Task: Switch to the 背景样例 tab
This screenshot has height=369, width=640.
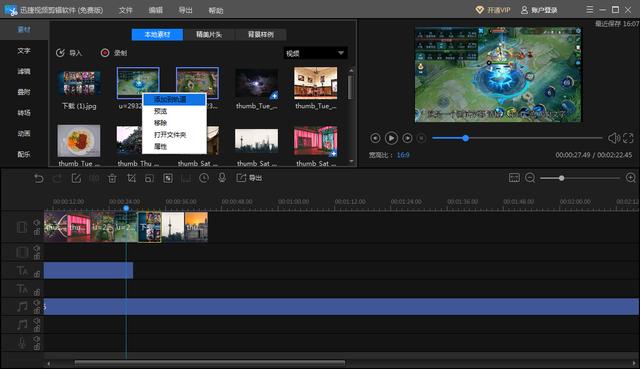Action: [x=260, y=35]
